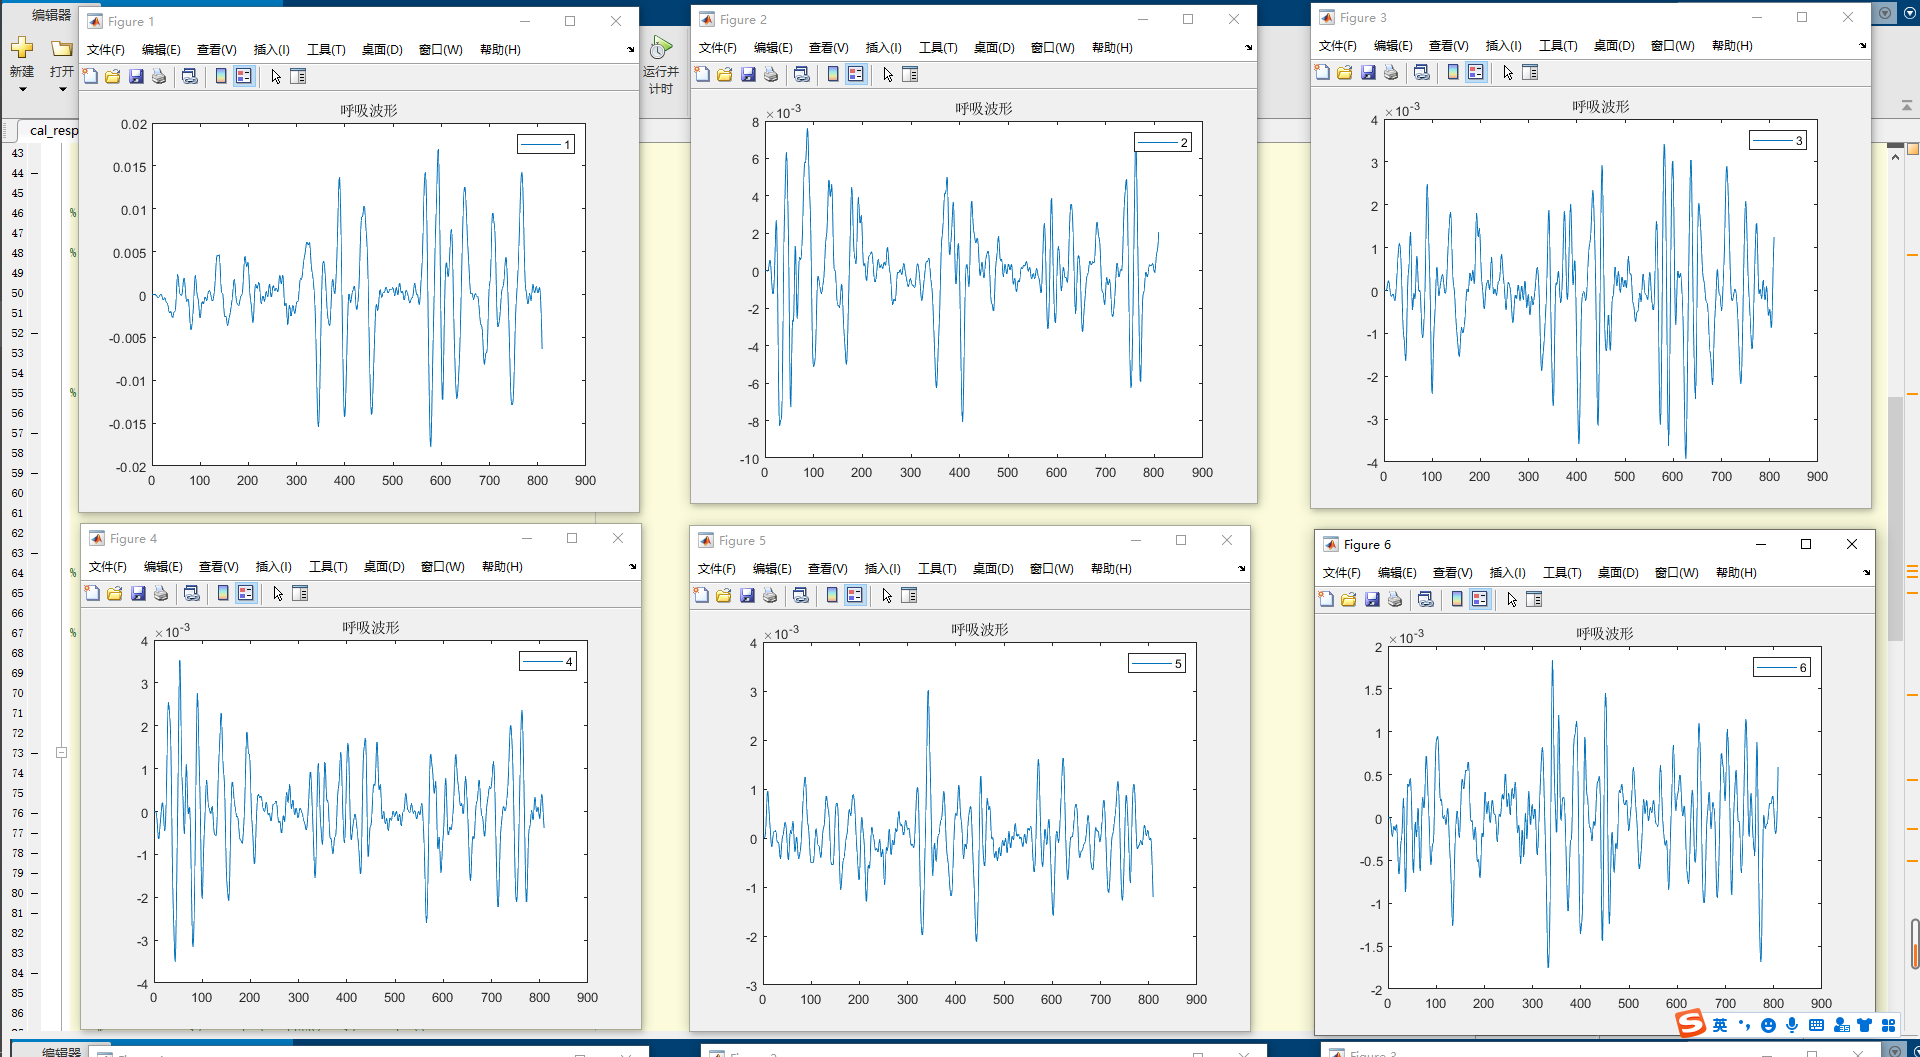Click Open File icon in Figure 2 toolbar
The height and width of the screenshot is (1057, 1920).
[725, 74]
